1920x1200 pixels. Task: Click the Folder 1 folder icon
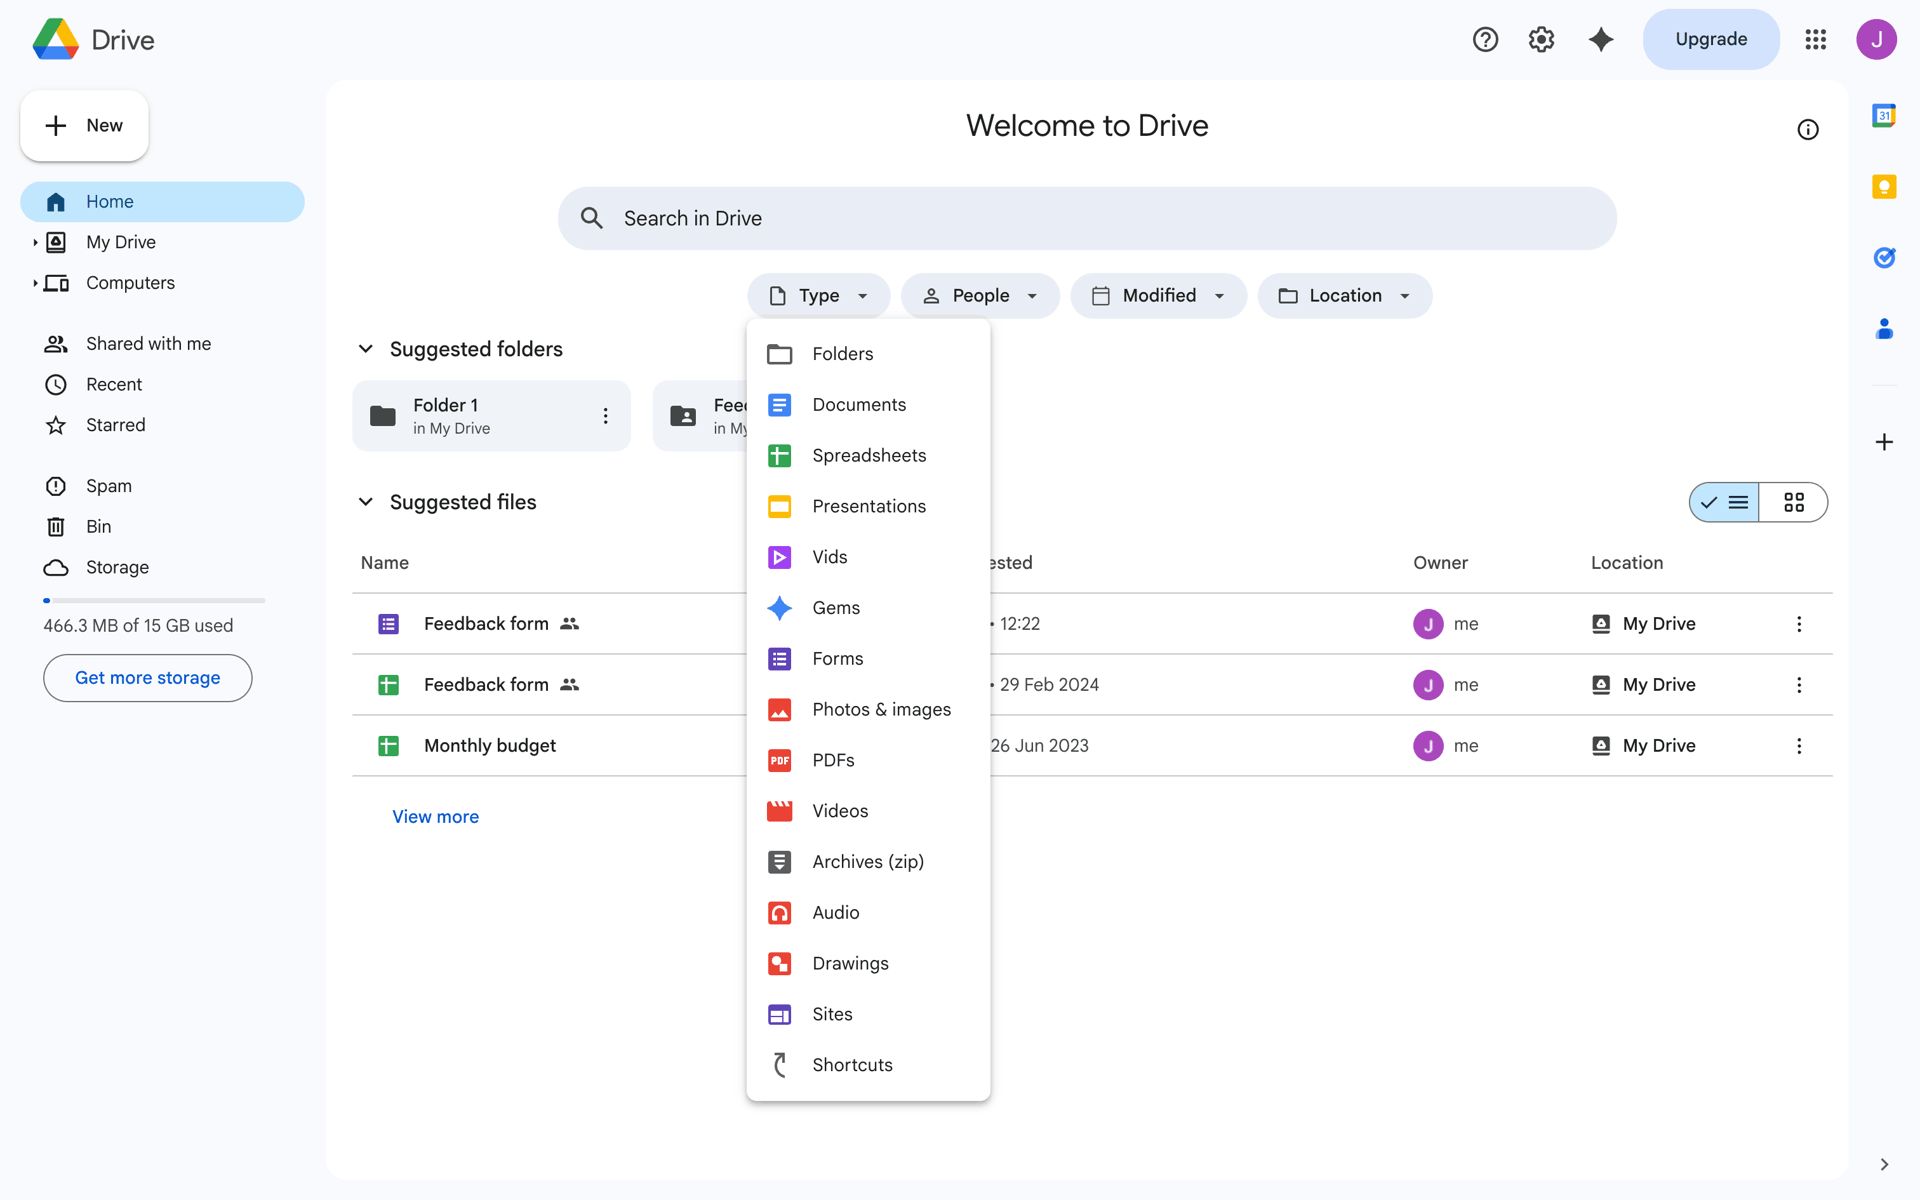click(x=383, y=416)
